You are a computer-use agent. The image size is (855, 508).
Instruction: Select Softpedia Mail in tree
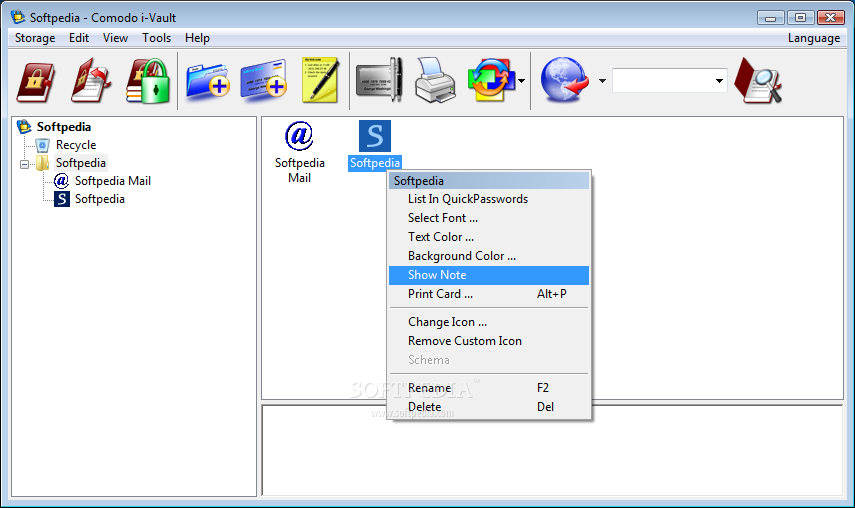(x=113, y=181)
